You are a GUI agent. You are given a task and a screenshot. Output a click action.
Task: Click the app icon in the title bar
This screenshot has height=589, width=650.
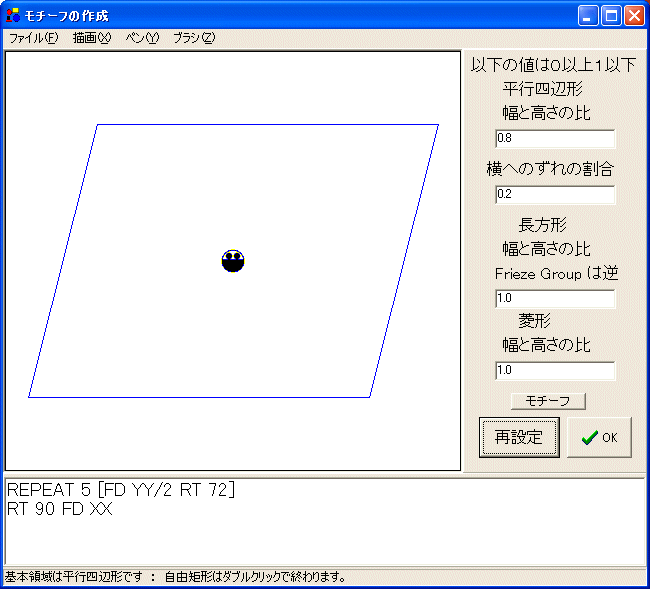coord(13,15)
